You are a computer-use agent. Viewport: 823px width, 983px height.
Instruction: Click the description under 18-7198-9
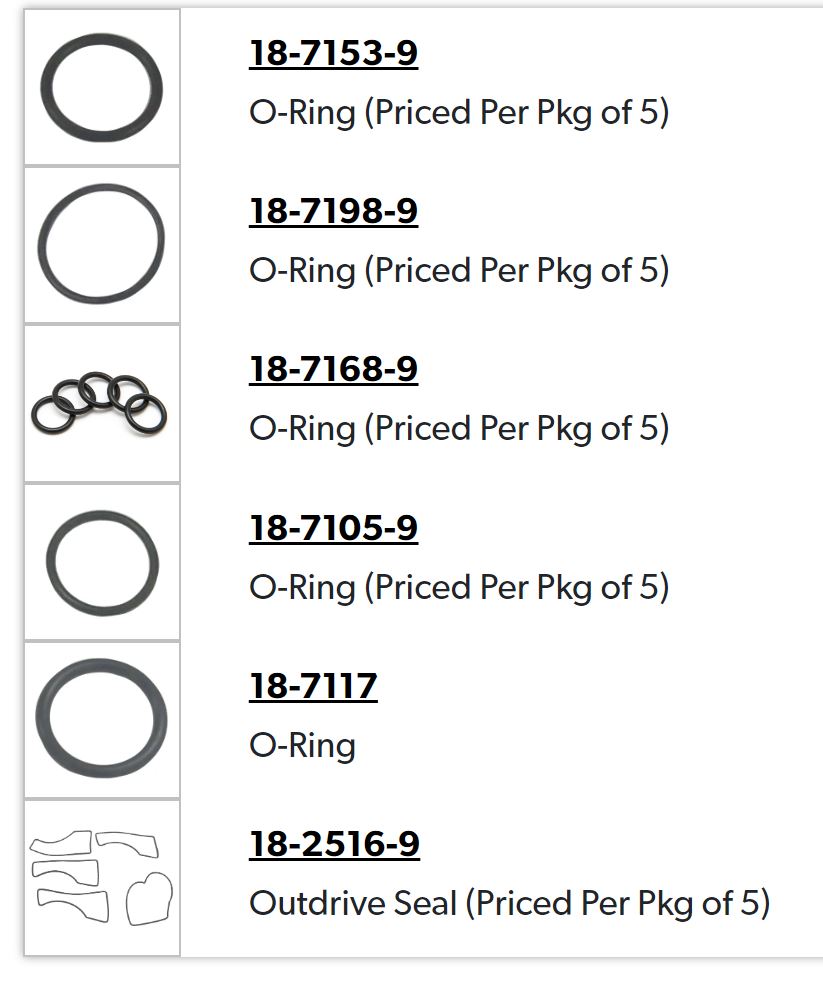pos(459,271)
